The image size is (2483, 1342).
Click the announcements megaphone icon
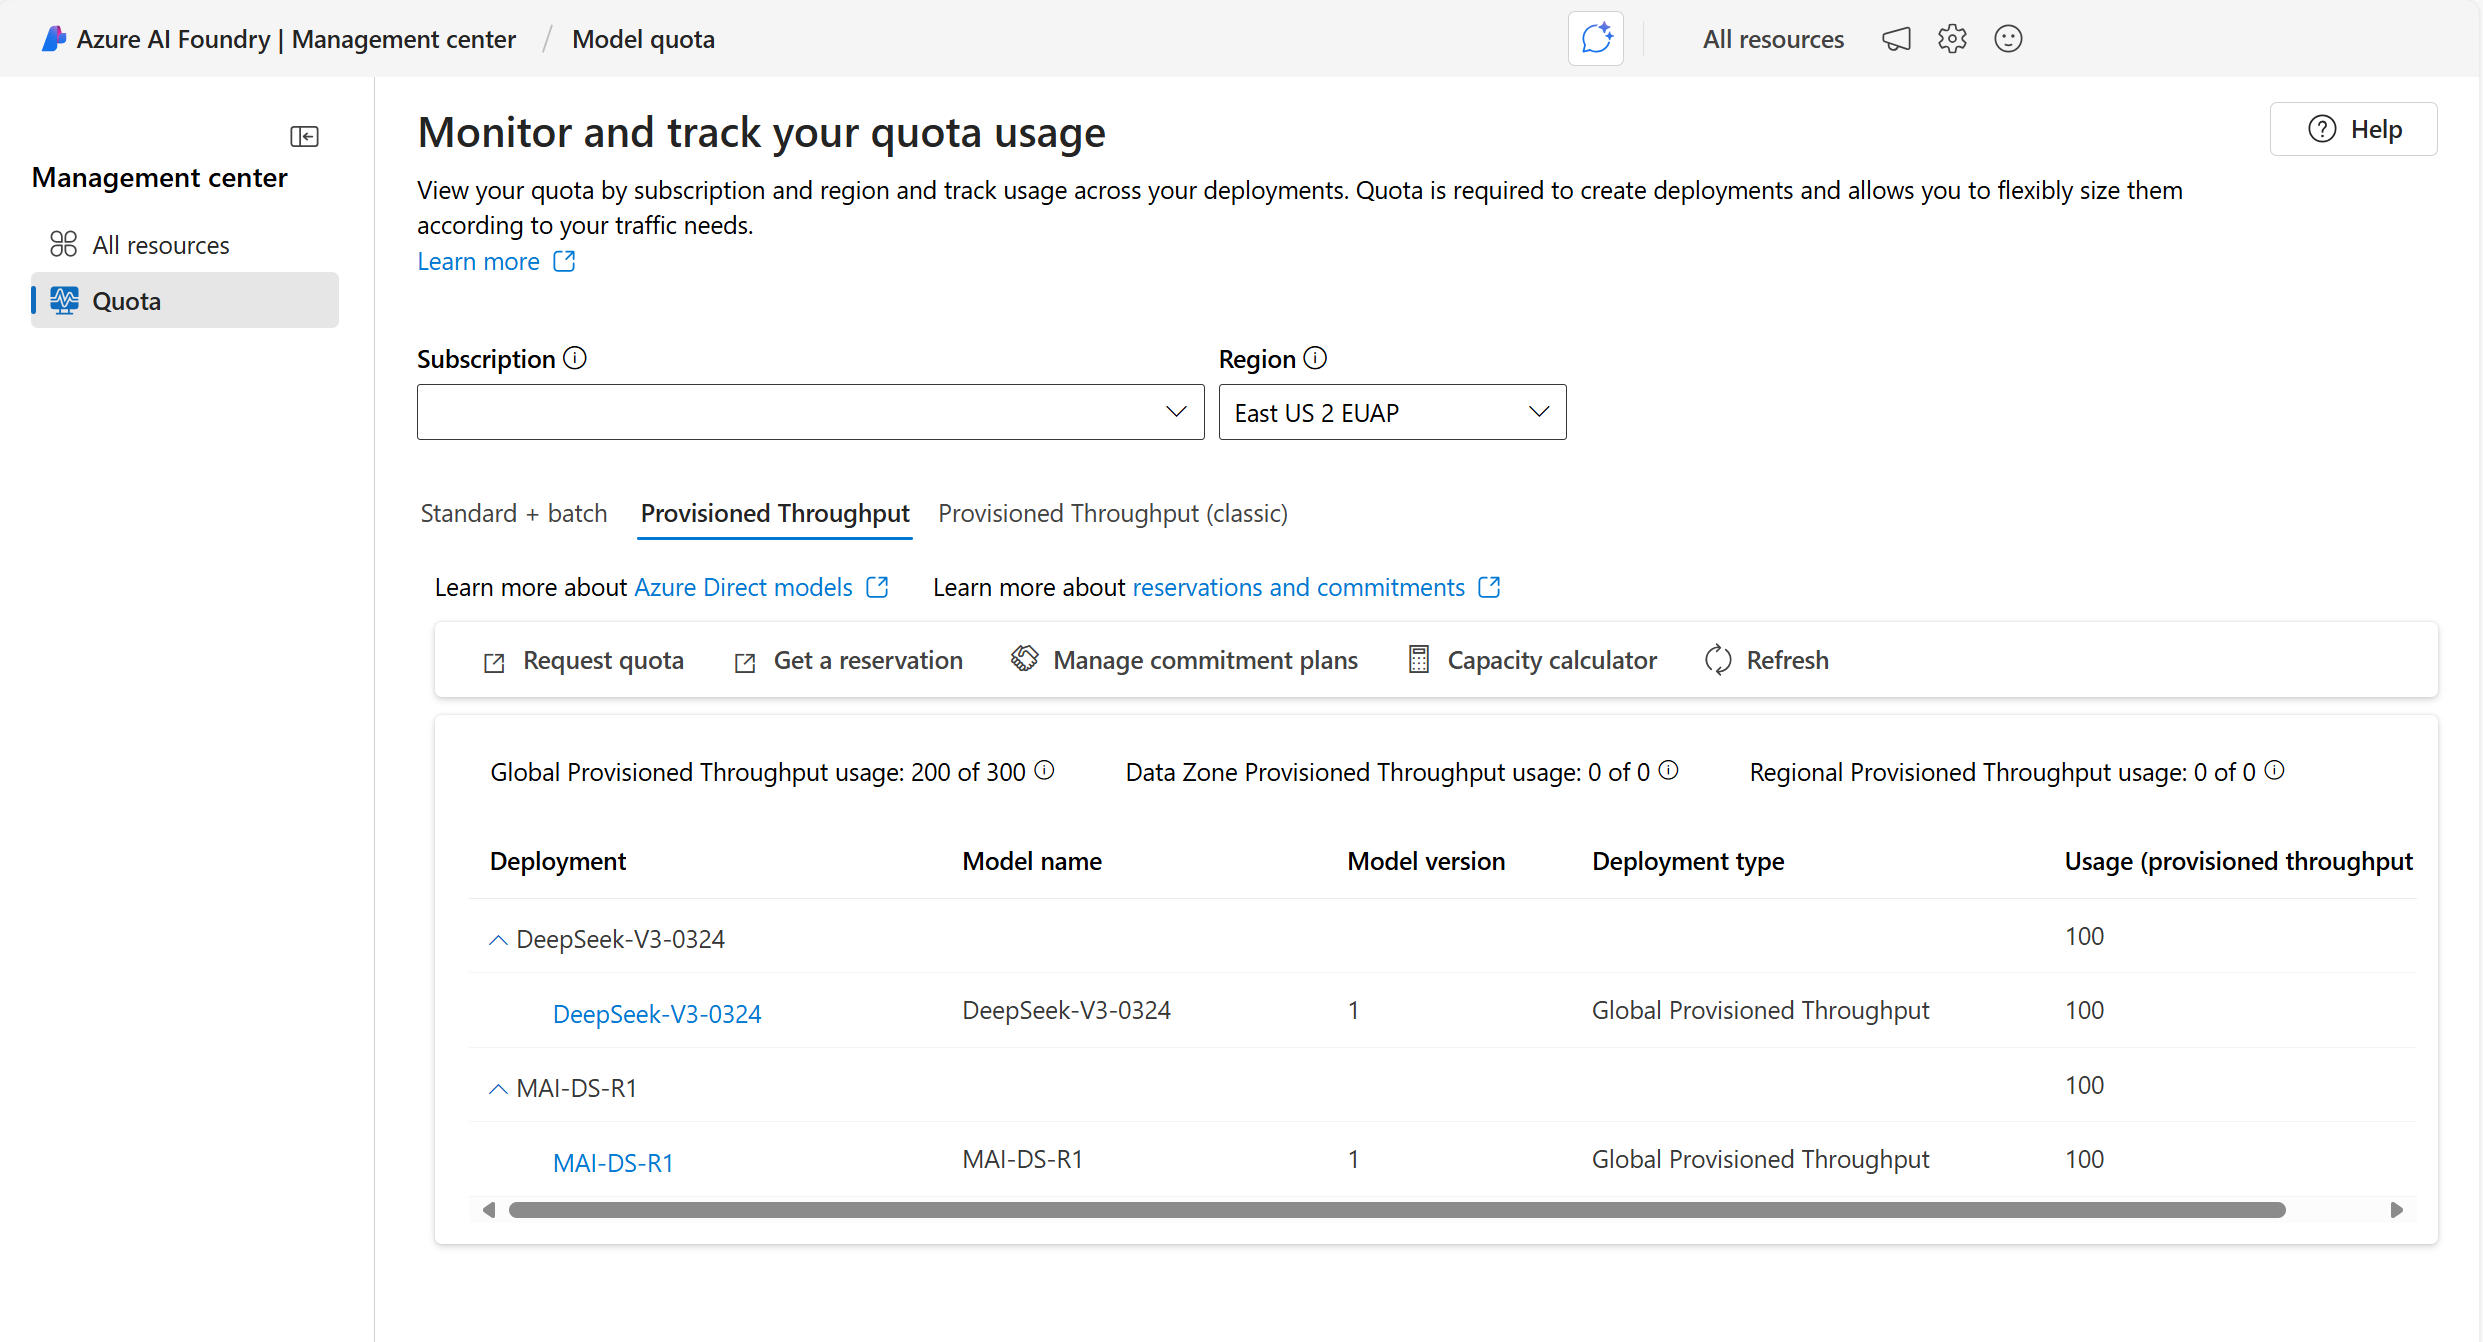(1896, 39)
